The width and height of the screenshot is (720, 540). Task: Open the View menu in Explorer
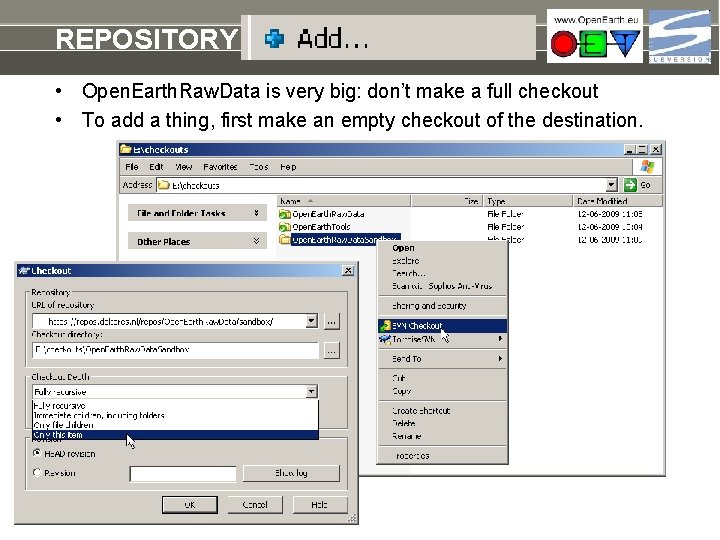click(x=184, y=167)
